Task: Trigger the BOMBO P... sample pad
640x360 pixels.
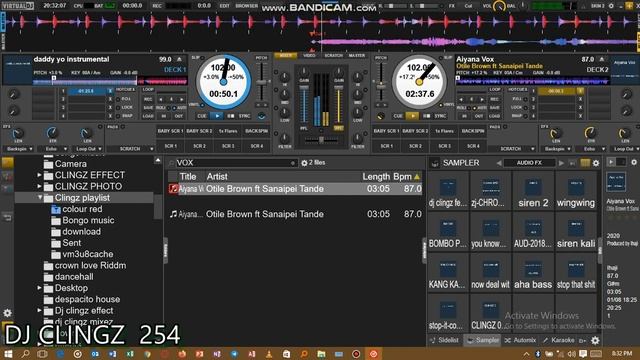Action: [448, 232]
